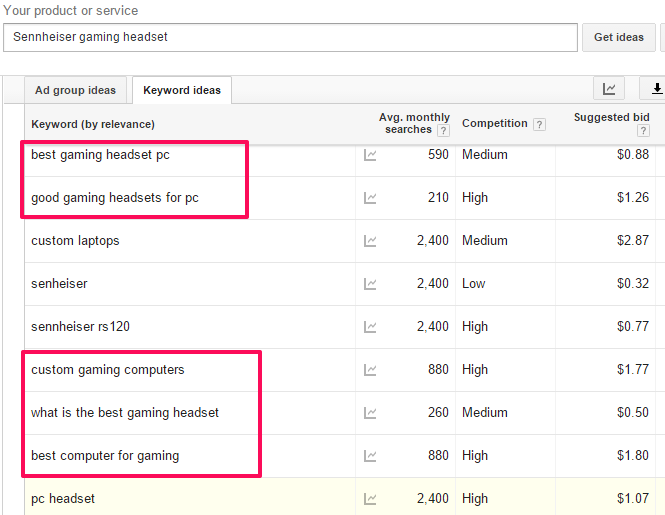Click the 590 monthly searches value

pos(438,154)
